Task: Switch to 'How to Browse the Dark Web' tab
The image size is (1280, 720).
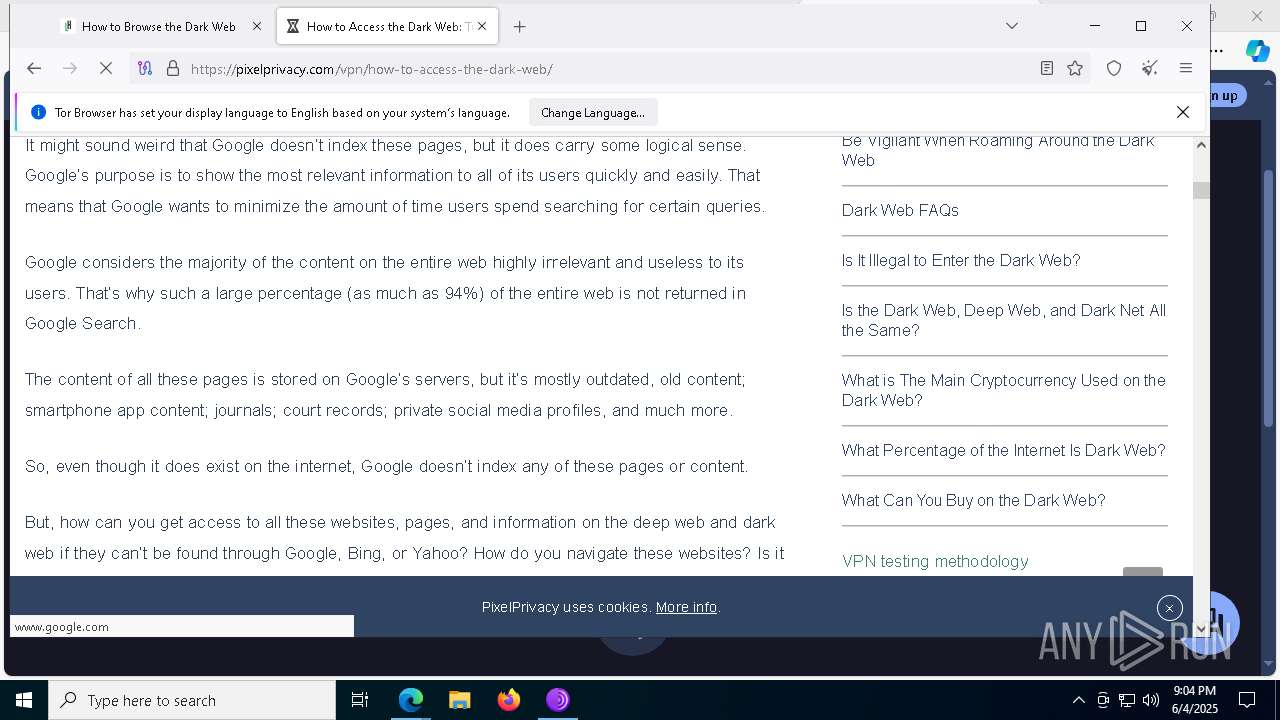Action: 159,27
